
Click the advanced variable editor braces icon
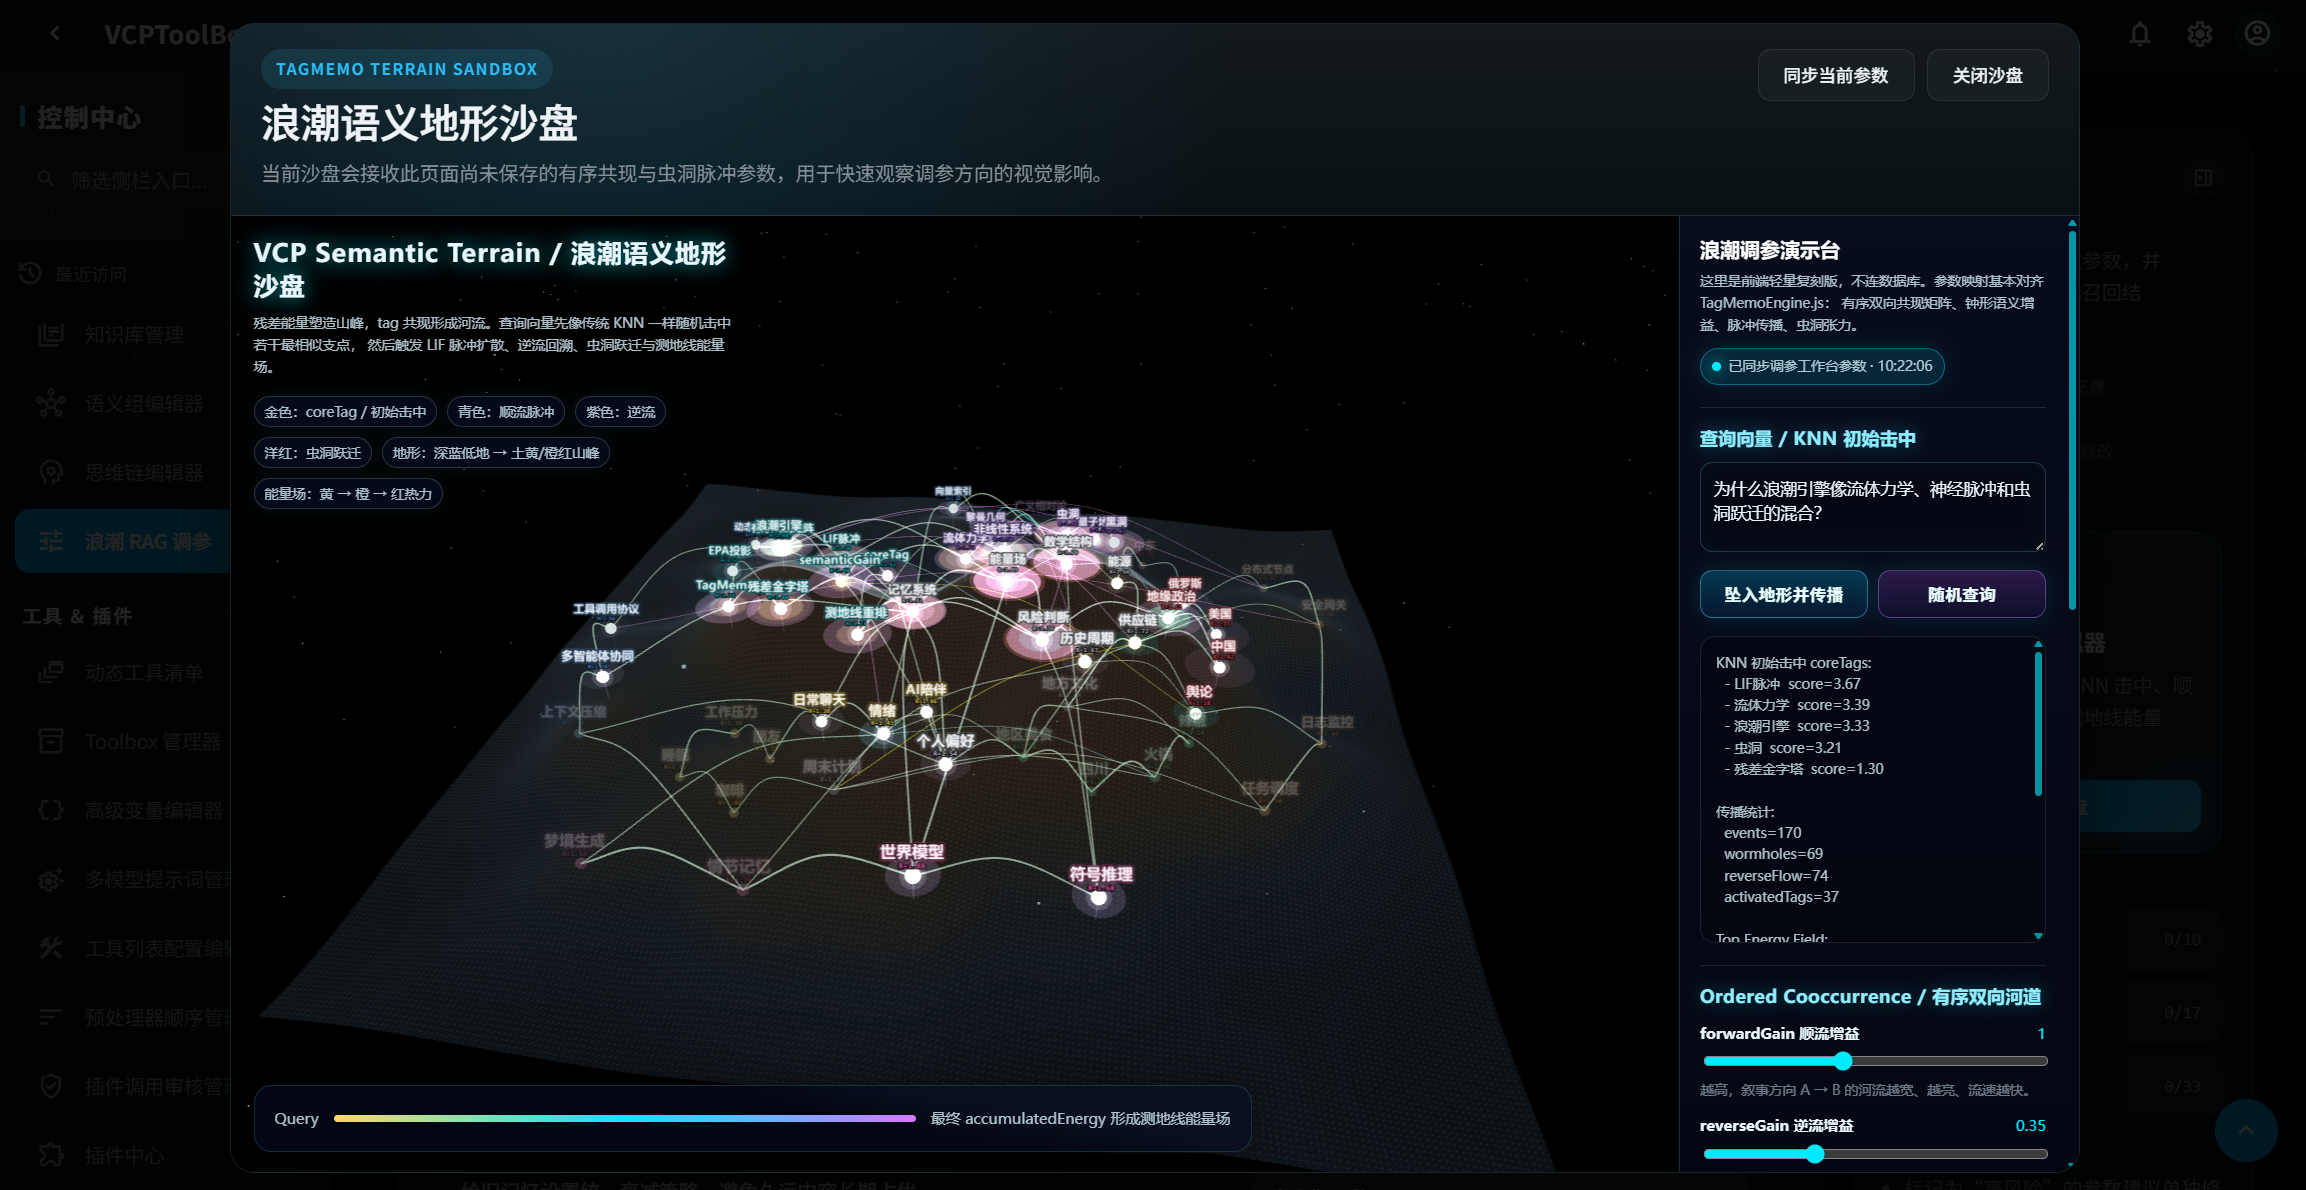pyautogui.click(x=51, y=810)
